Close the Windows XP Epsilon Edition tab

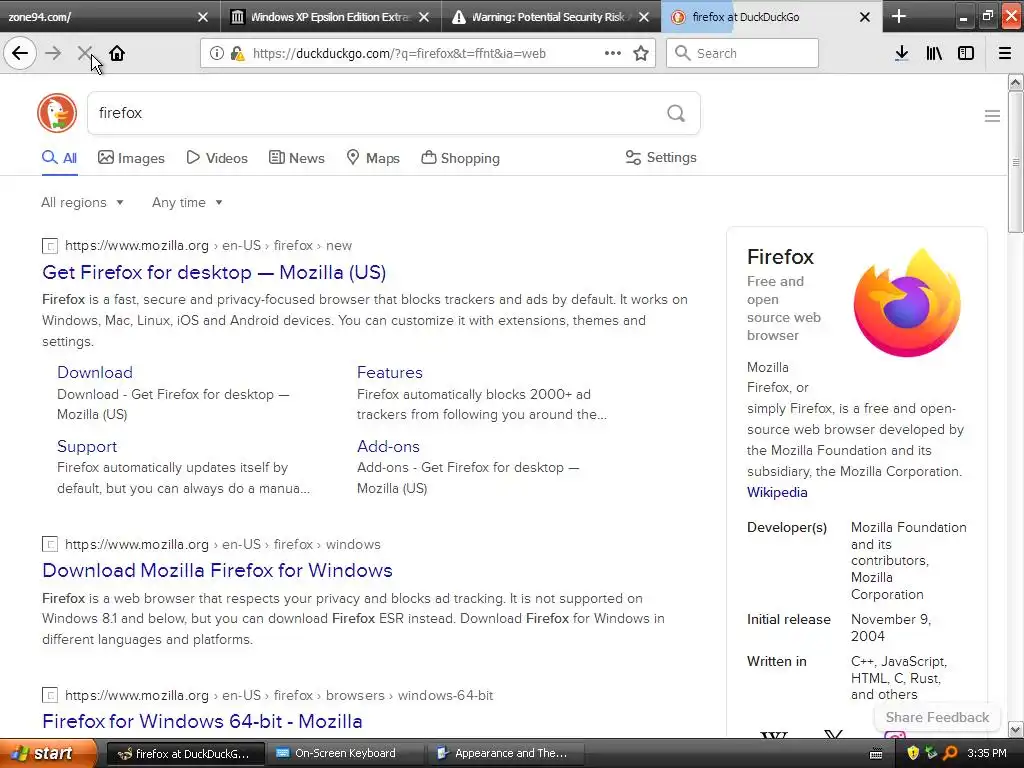[x=424, y=17]
